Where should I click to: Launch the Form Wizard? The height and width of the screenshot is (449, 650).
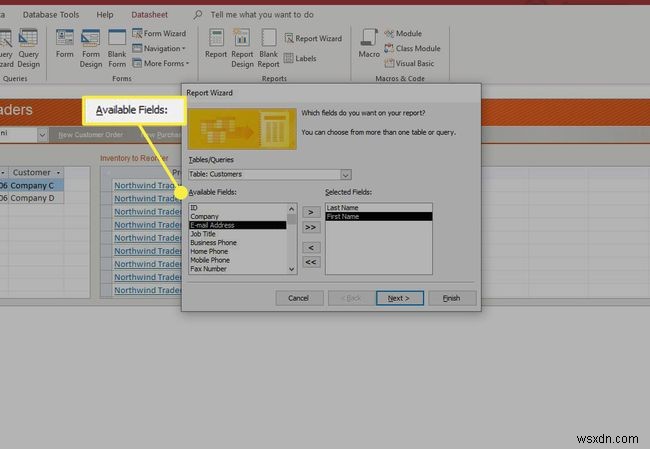click(x=159, y=33)
